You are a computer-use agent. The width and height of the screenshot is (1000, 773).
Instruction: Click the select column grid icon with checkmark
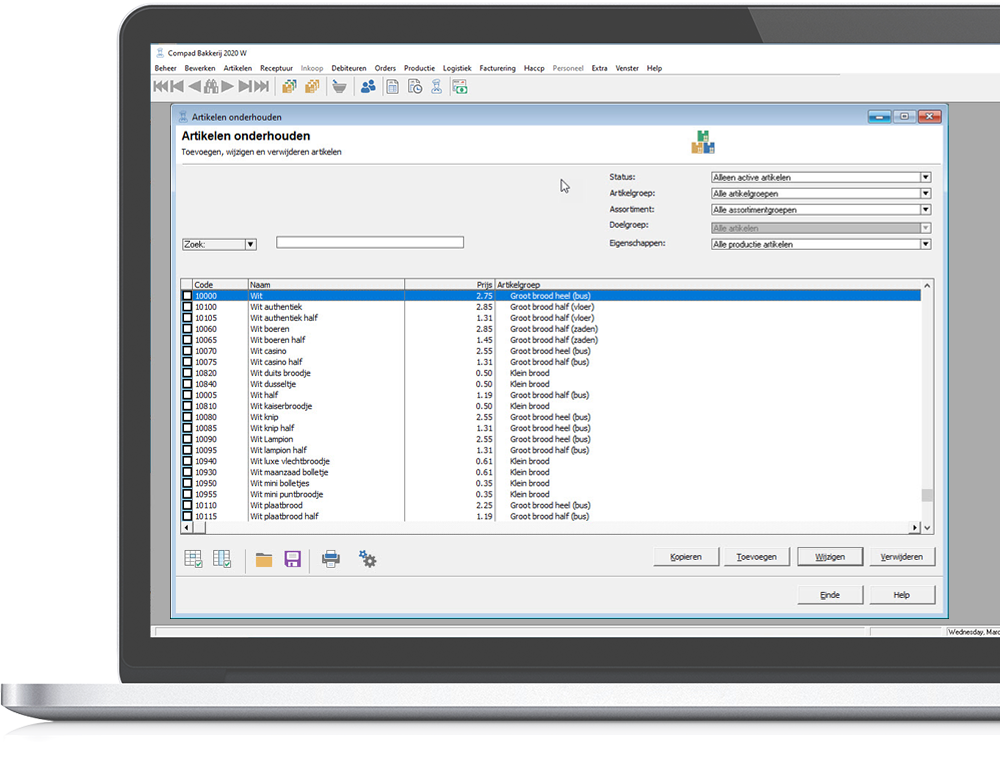[x=222, y=559]
